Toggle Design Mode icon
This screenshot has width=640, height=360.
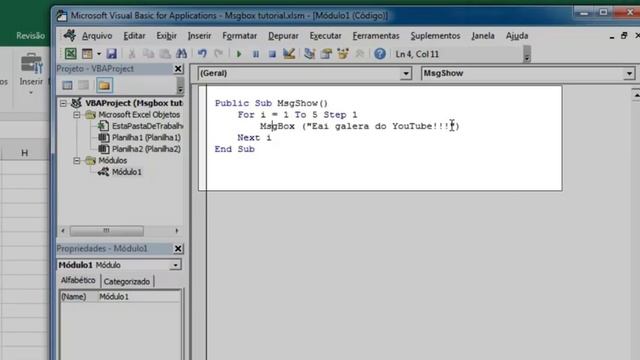(289, 53)
